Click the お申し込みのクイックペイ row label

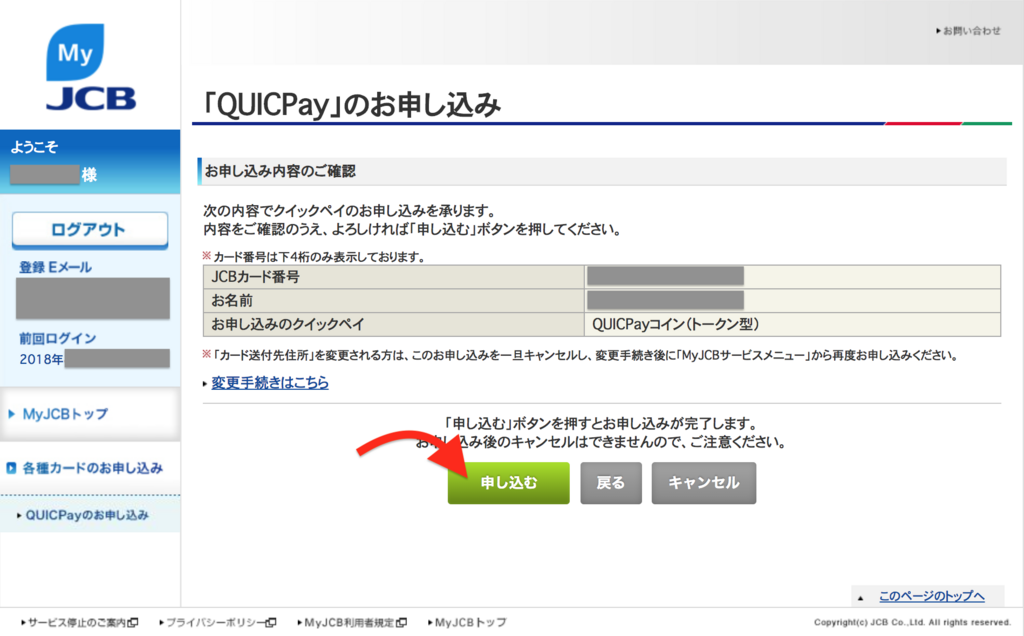(287, 324)
